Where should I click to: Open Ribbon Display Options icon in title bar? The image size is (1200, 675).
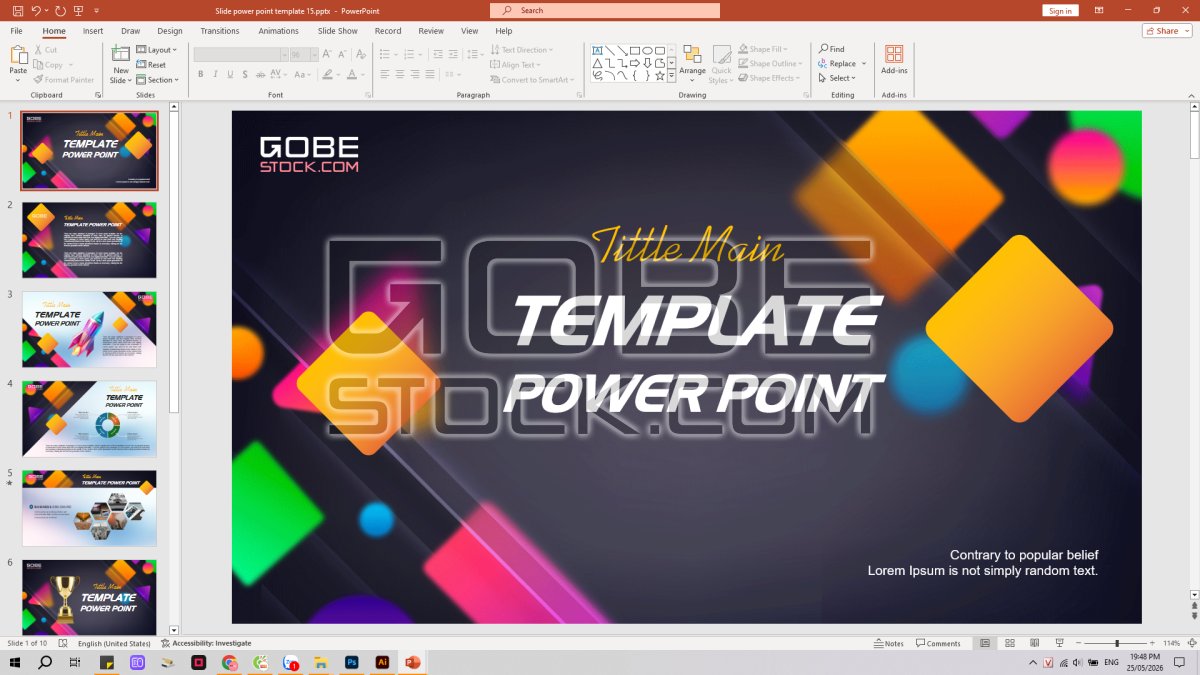point(1099,10)
